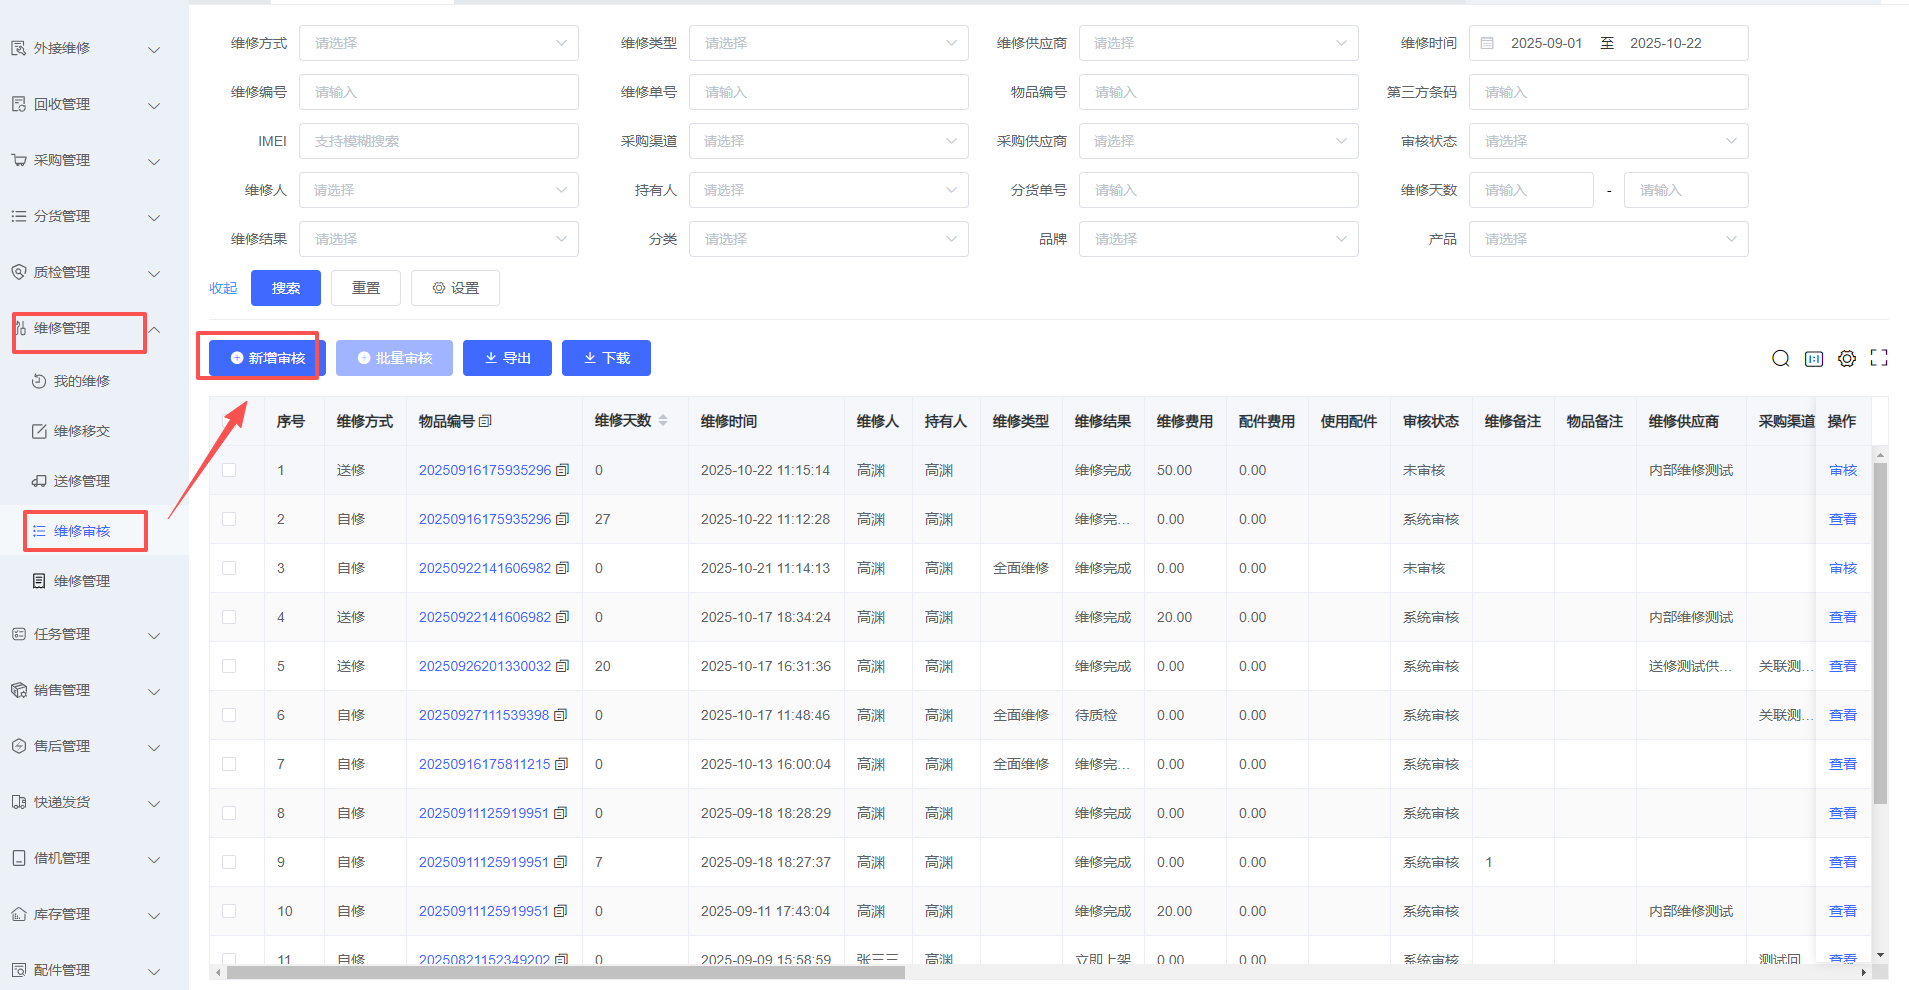Check the checkbox for row 1
Viewport: 1909px width, 990px height.
point(229,470)
